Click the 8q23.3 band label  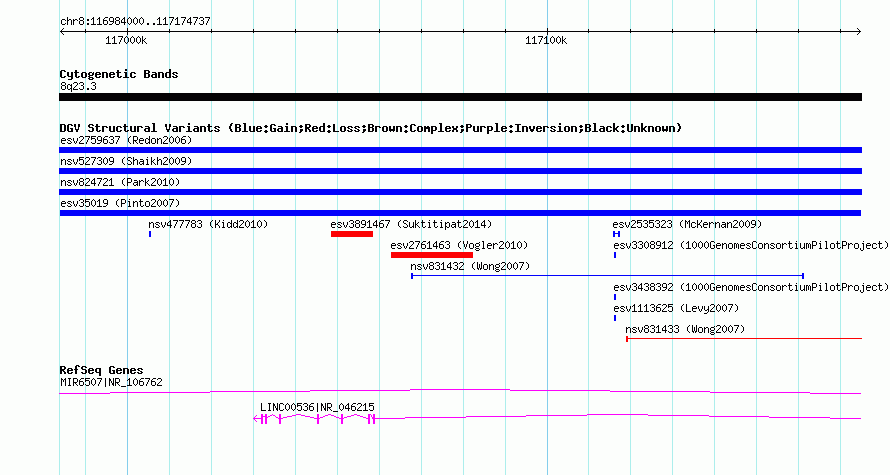tap(78, 87)
